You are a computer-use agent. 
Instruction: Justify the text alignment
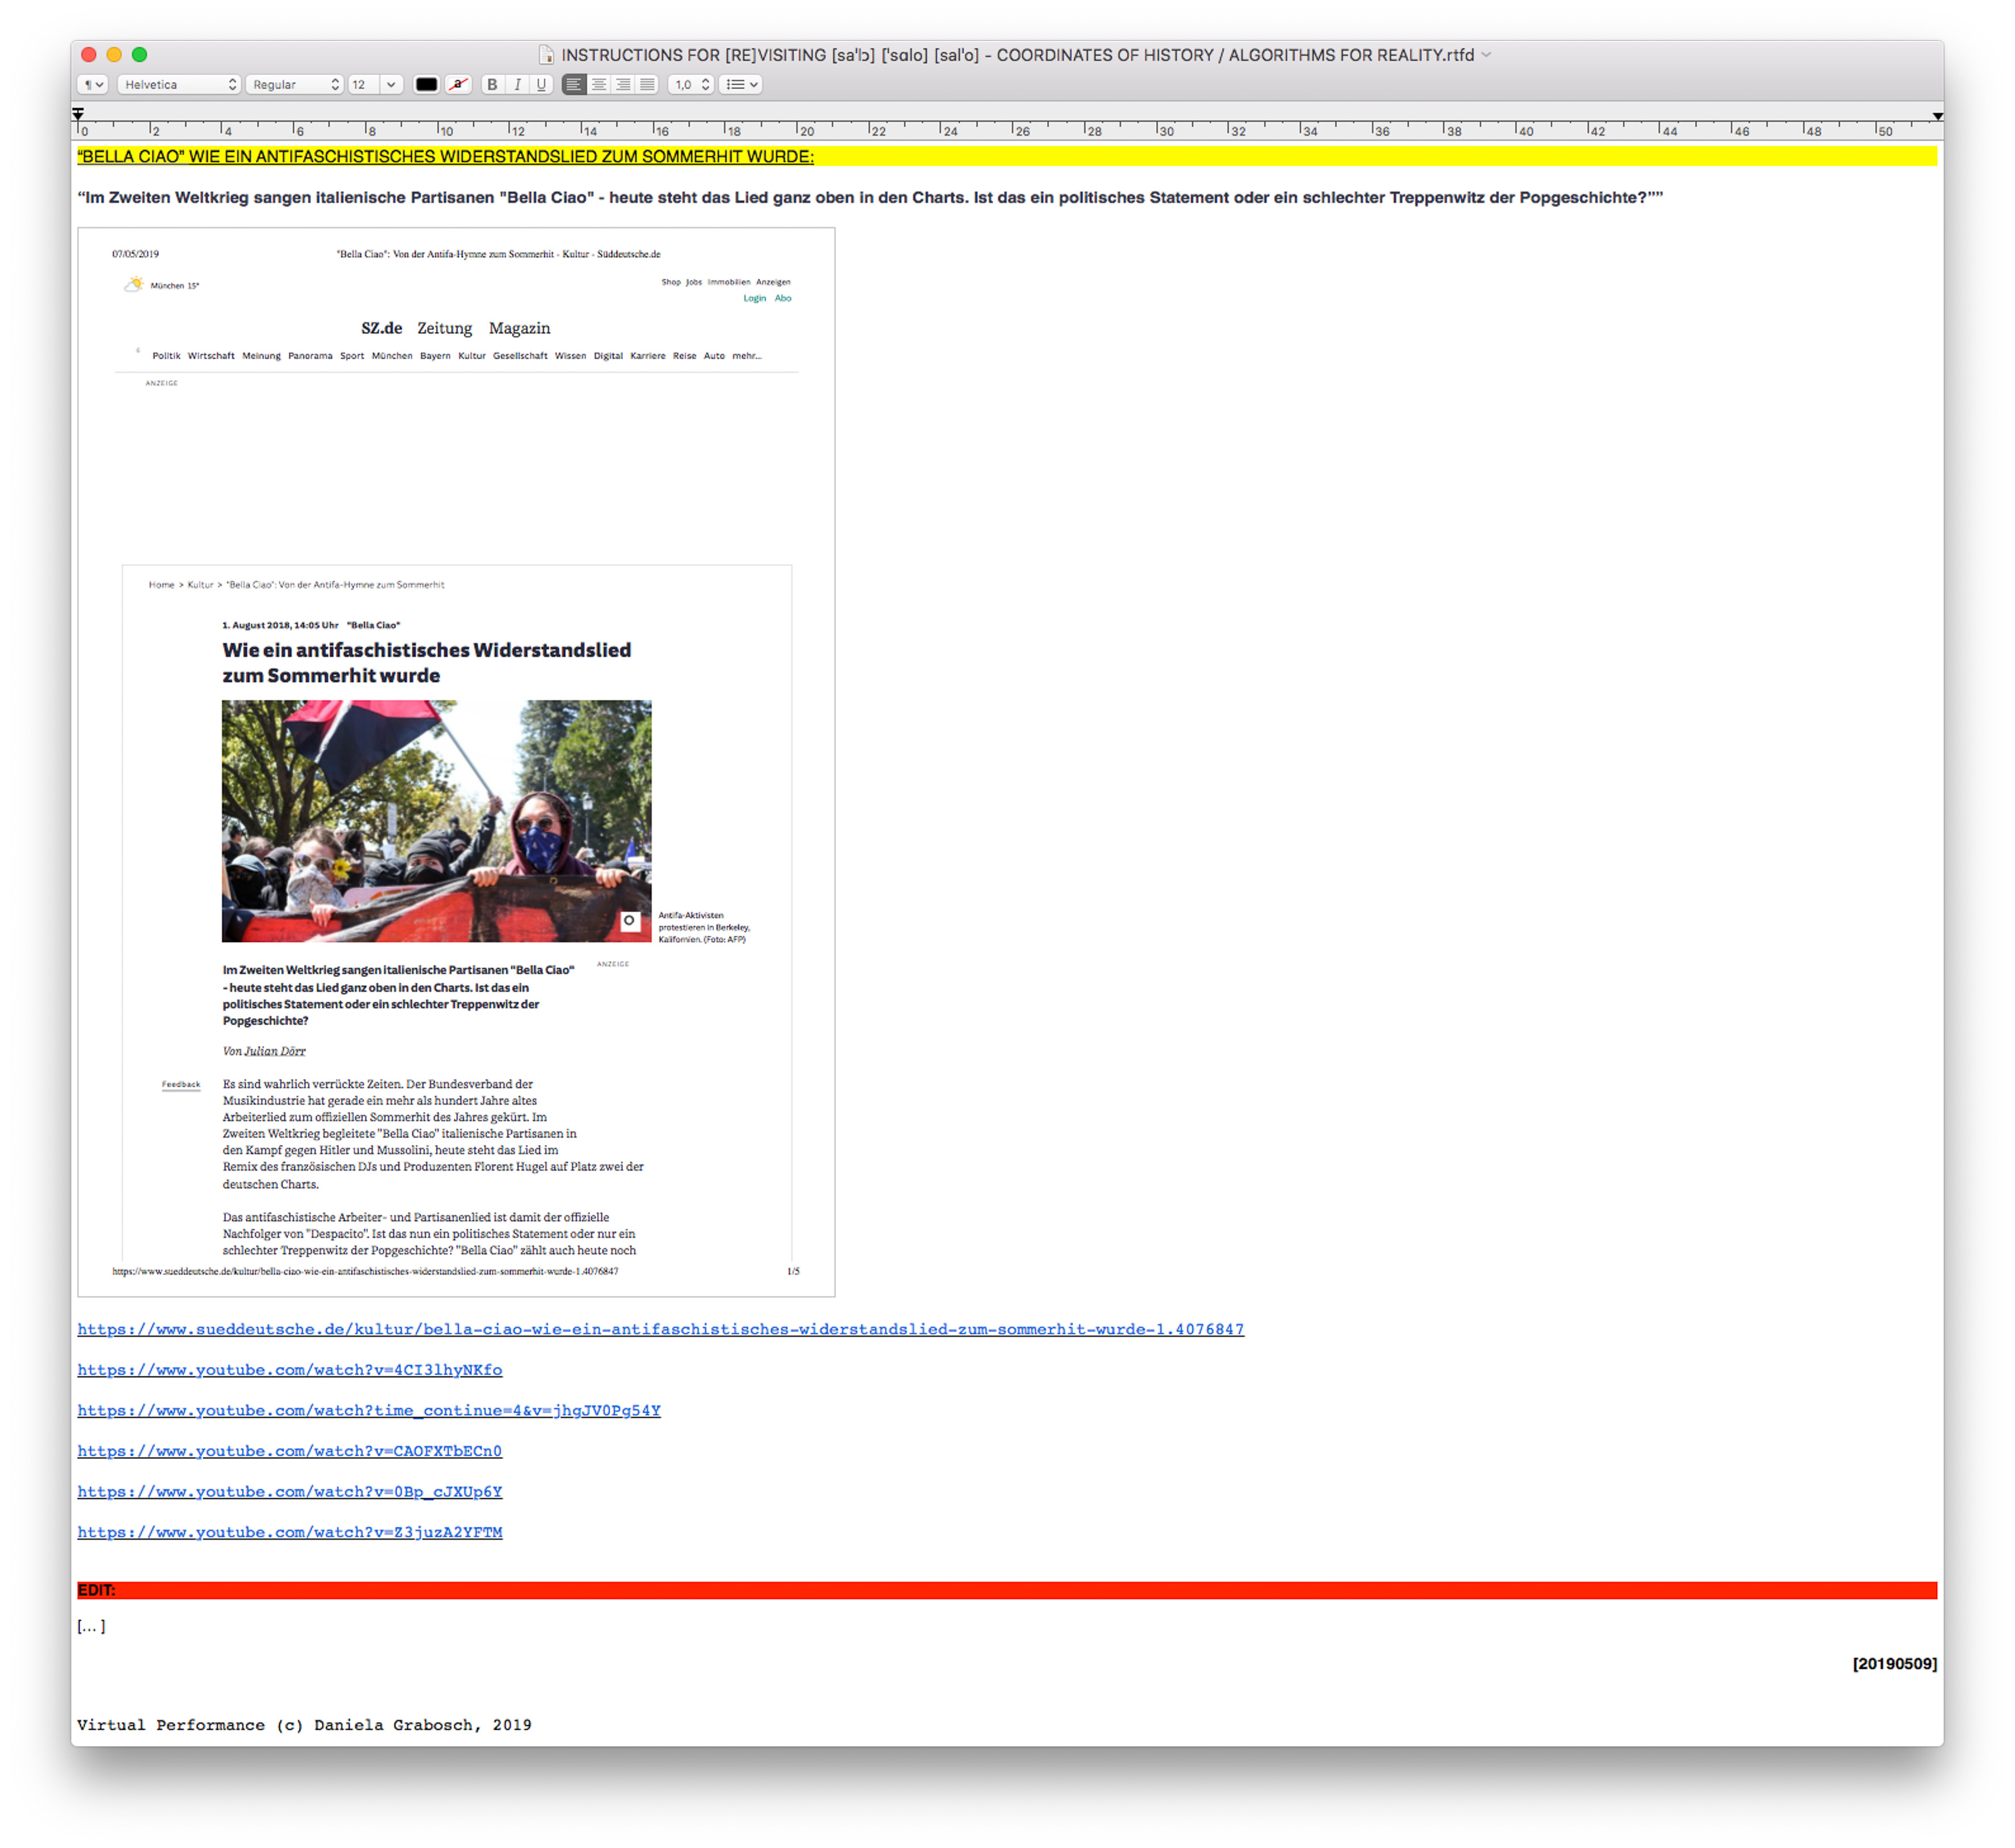(x=647, y=85)
